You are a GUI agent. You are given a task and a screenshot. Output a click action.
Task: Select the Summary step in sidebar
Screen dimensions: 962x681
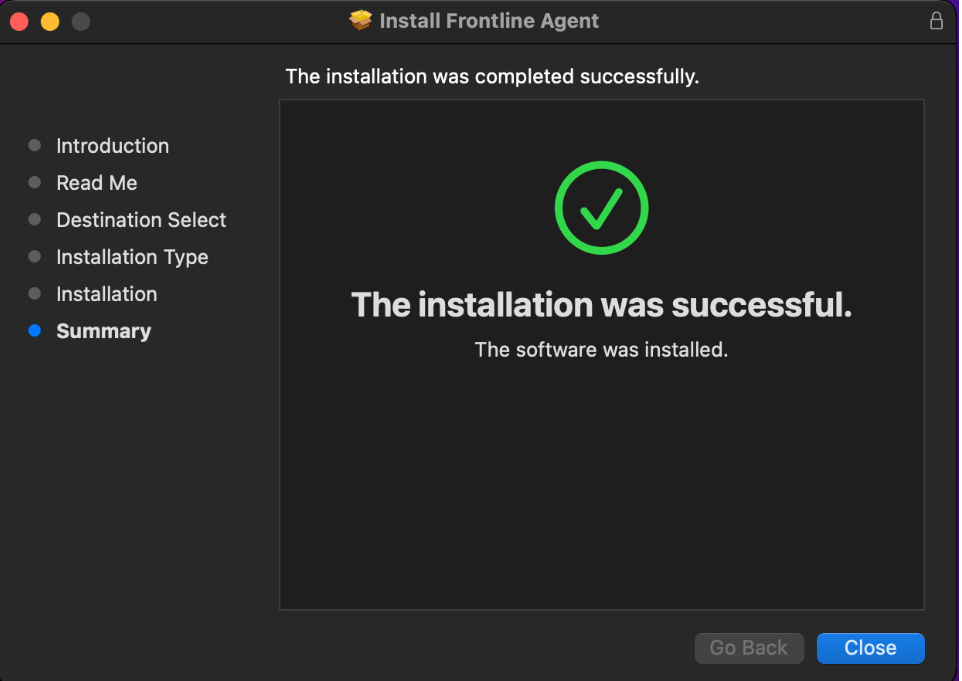pyautogui.click(x=103, y=331)
